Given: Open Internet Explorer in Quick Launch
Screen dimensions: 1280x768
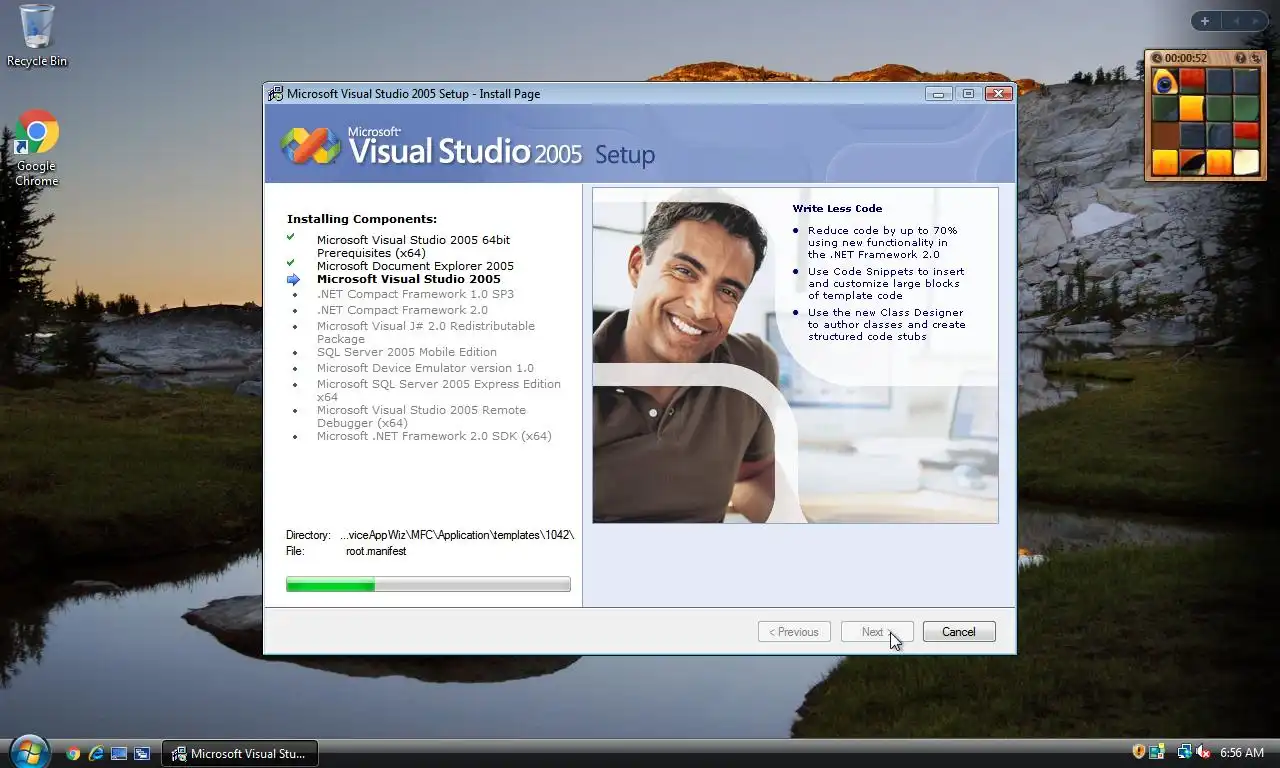Looking at the screenshot, I should click(96, 753).
